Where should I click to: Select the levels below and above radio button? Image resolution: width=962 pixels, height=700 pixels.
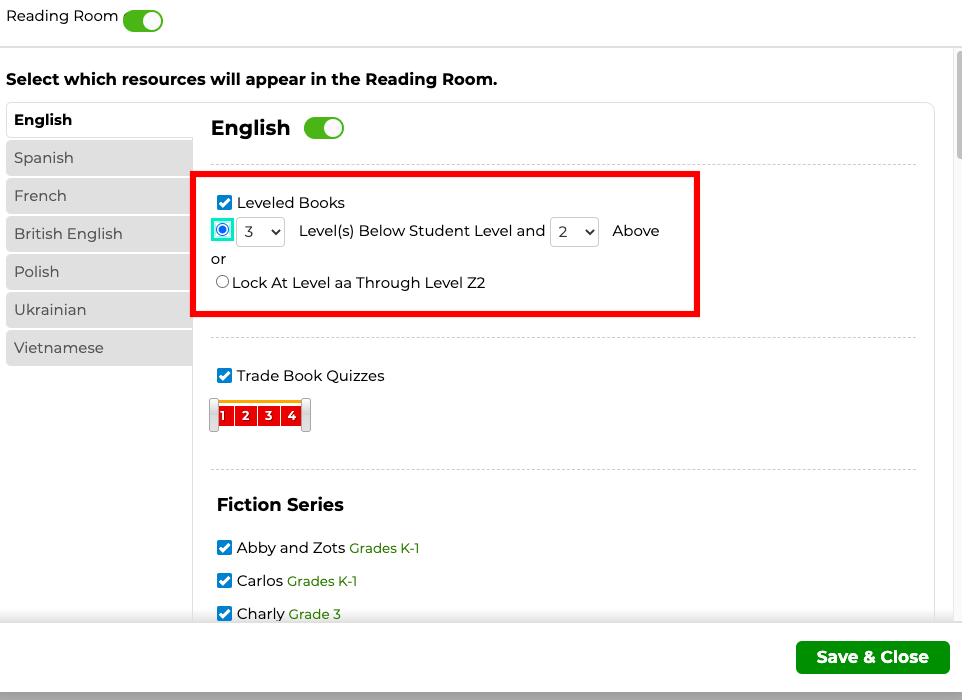click(x=222, y=230)
